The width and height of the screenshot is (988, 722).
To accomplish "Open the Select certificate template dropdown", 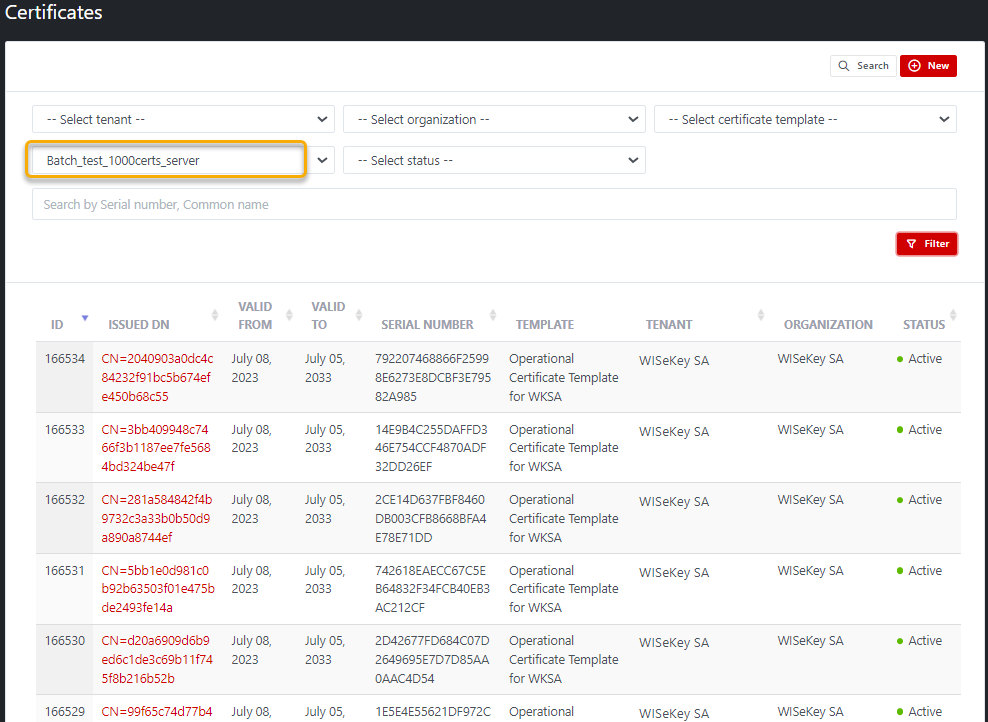I will (x=805, y=119).
